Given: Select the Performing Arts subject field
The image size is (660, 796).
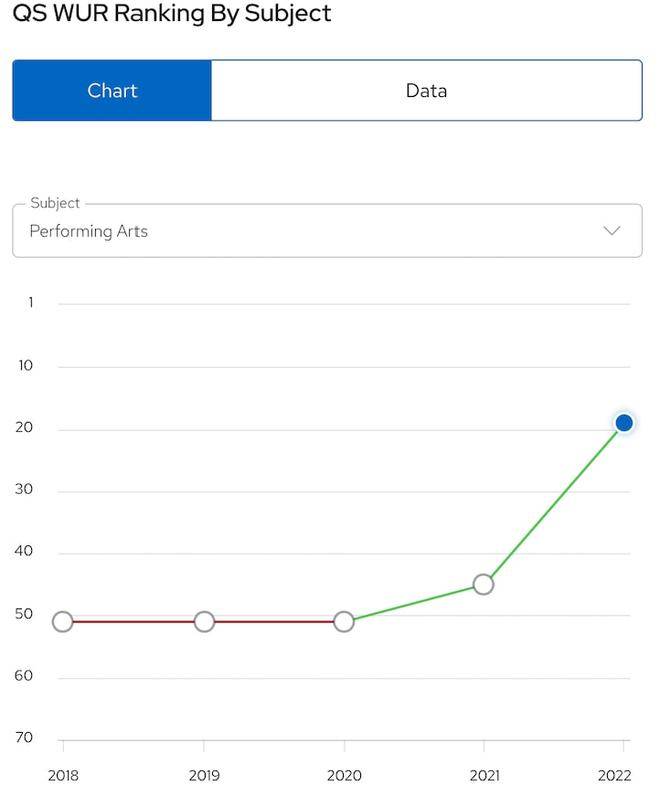Looking at the screenshot, I should pos(327,231).
